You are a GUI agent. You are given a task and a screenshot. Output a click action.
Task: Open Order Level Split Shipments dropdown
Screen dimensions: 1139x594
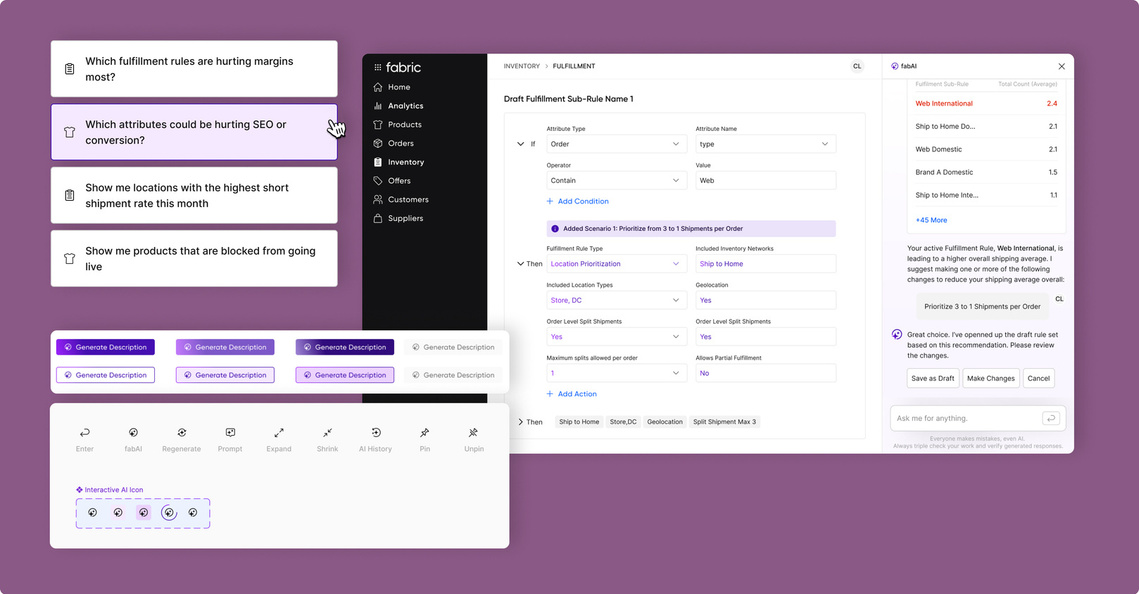coord(616,336)
